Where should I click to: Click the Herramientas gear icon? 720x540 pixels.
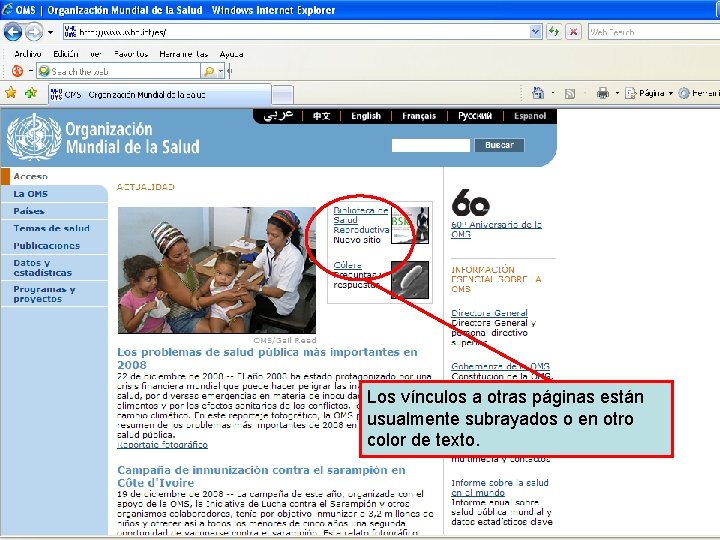click(x=684, y=93)
